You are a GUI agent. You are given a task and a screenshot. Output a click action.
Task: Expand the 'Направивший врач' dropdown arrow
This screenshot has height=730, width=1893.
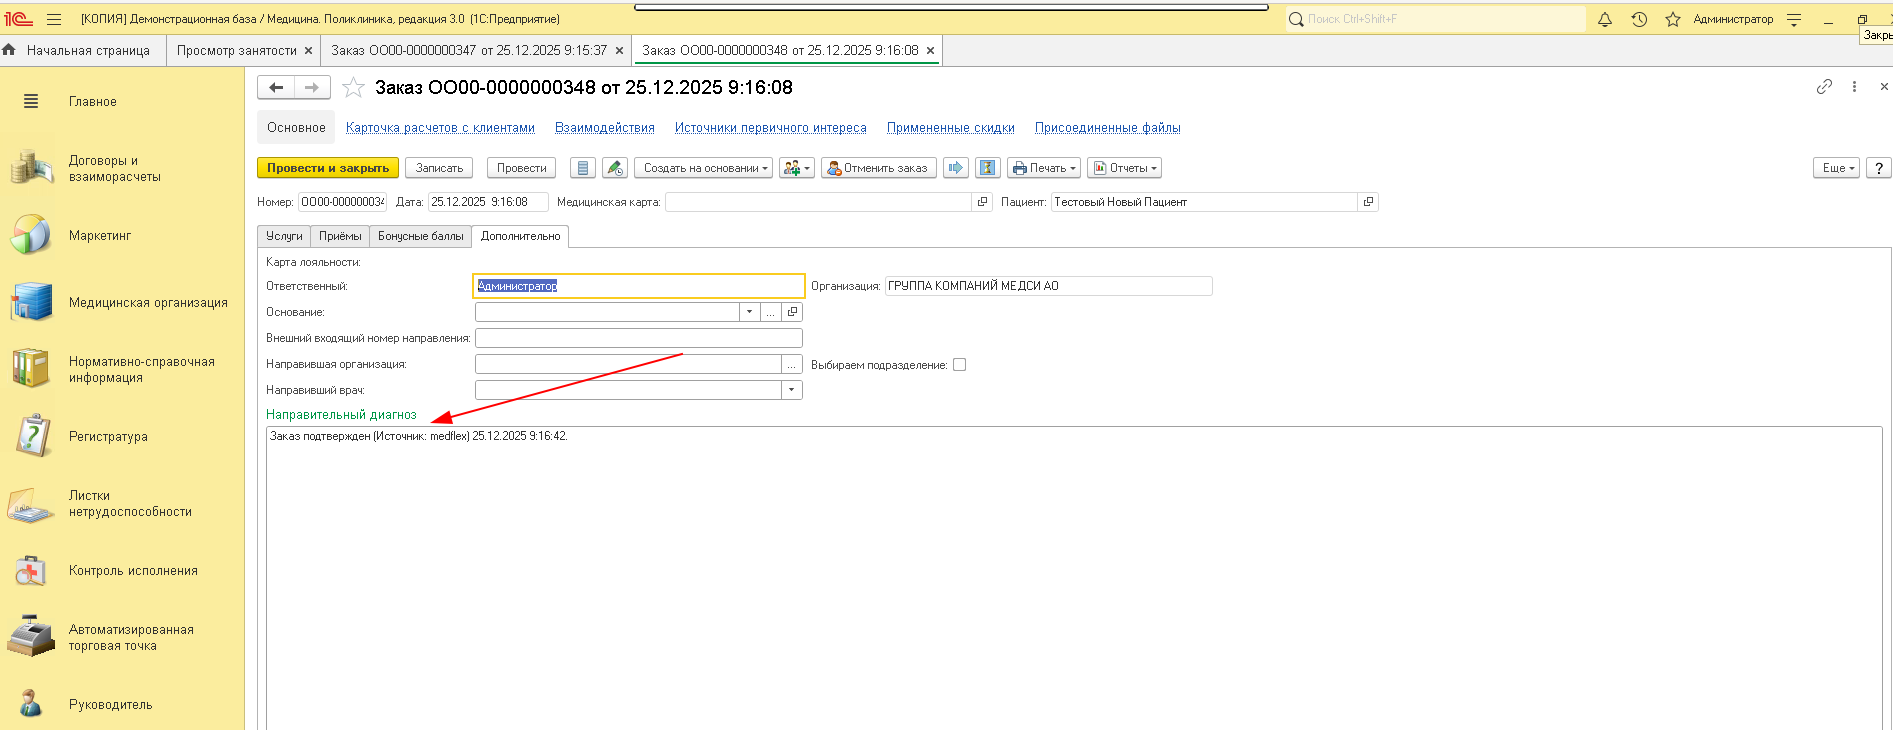tap(792, 390)
